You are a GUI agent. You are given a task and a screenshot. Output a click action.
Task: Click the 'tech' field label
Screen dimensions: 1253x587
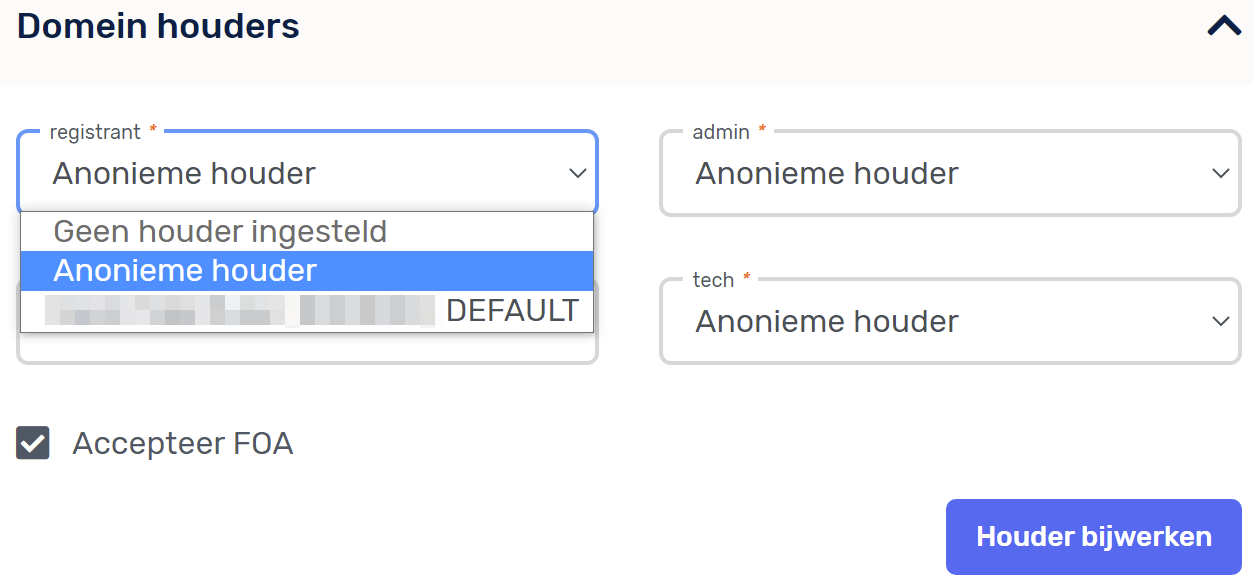pyautogui.click(x=713, y=280)
